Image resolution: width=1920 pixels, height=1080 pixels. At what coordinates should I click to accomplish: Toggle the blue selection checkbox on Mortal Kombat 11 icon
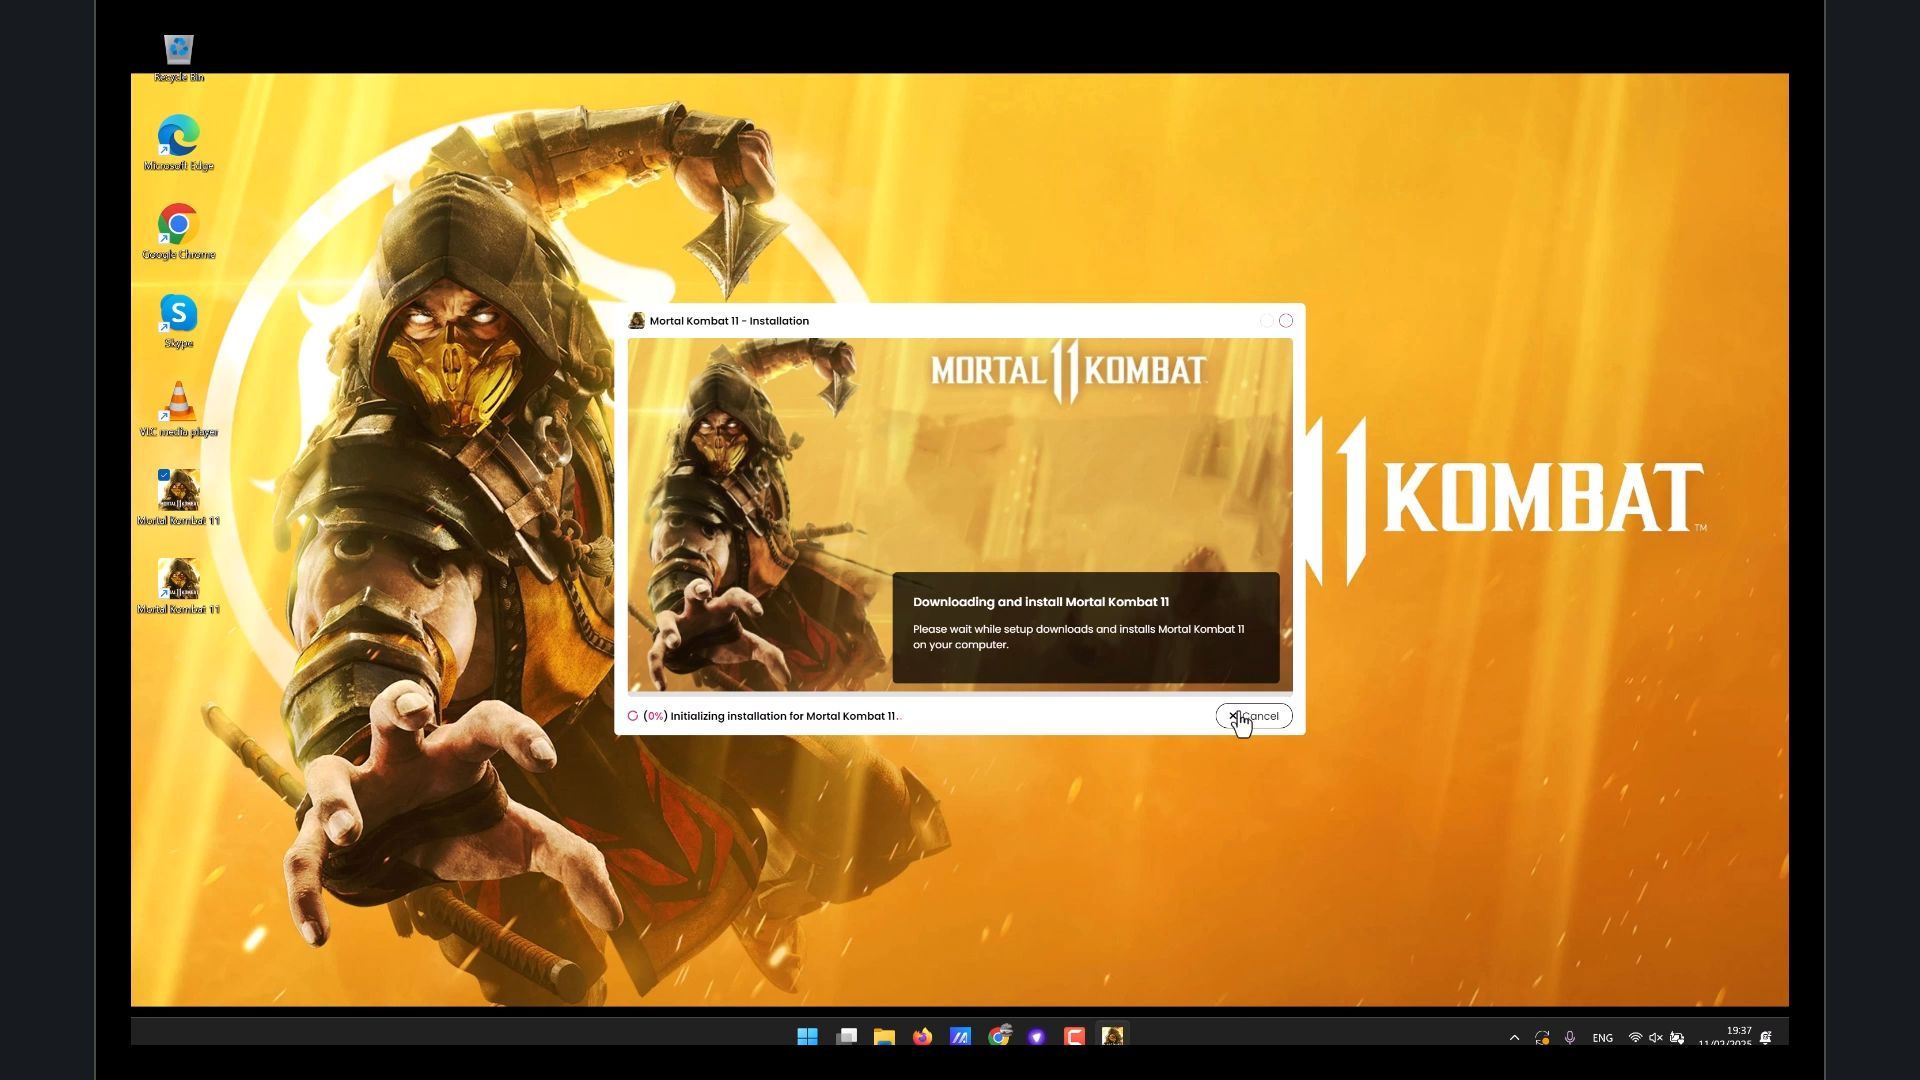pyautogui.click(x=164, y=475)
